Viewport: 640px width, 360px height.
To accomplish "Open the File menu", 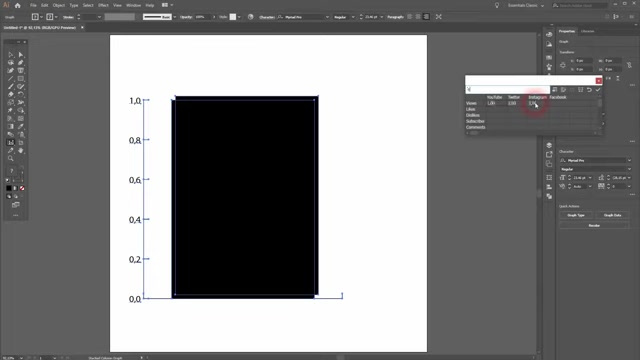I will click(33, 5).
